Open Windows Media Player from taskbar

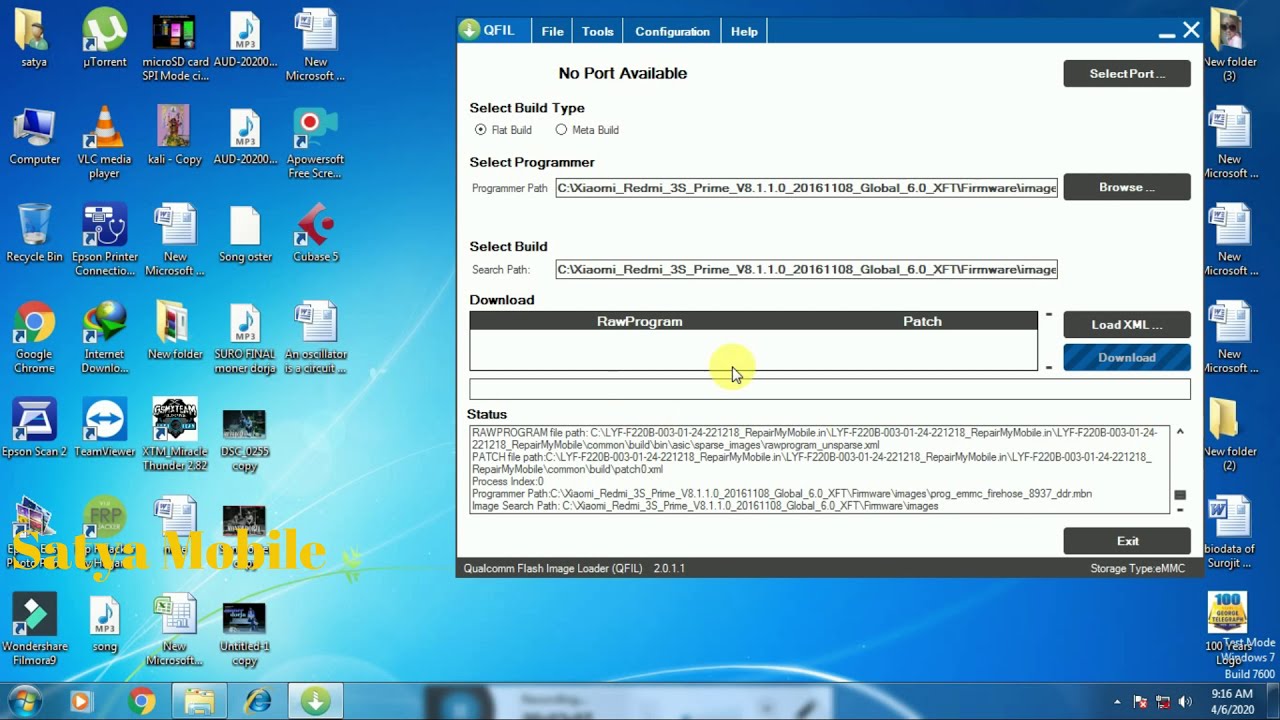[79, 702]
